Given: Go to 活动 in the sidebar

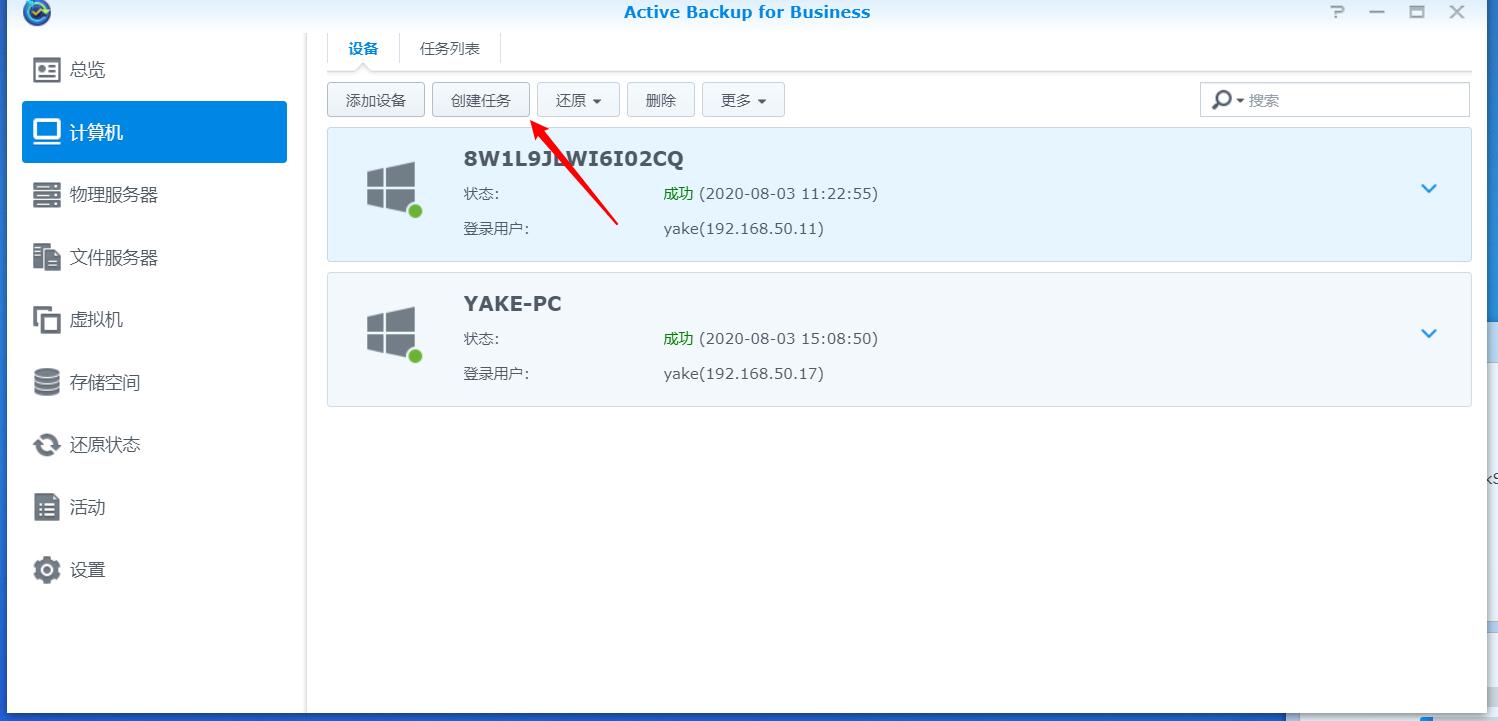Looking at the screenshot, I should (x=154, y=507).
